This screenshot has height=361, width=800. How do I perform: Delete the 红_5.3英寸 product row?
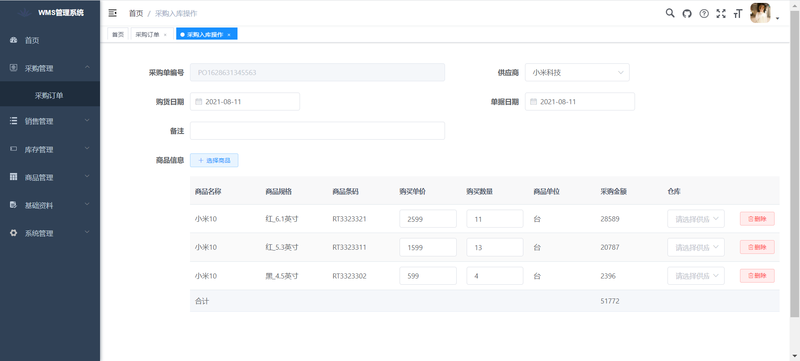757,247
